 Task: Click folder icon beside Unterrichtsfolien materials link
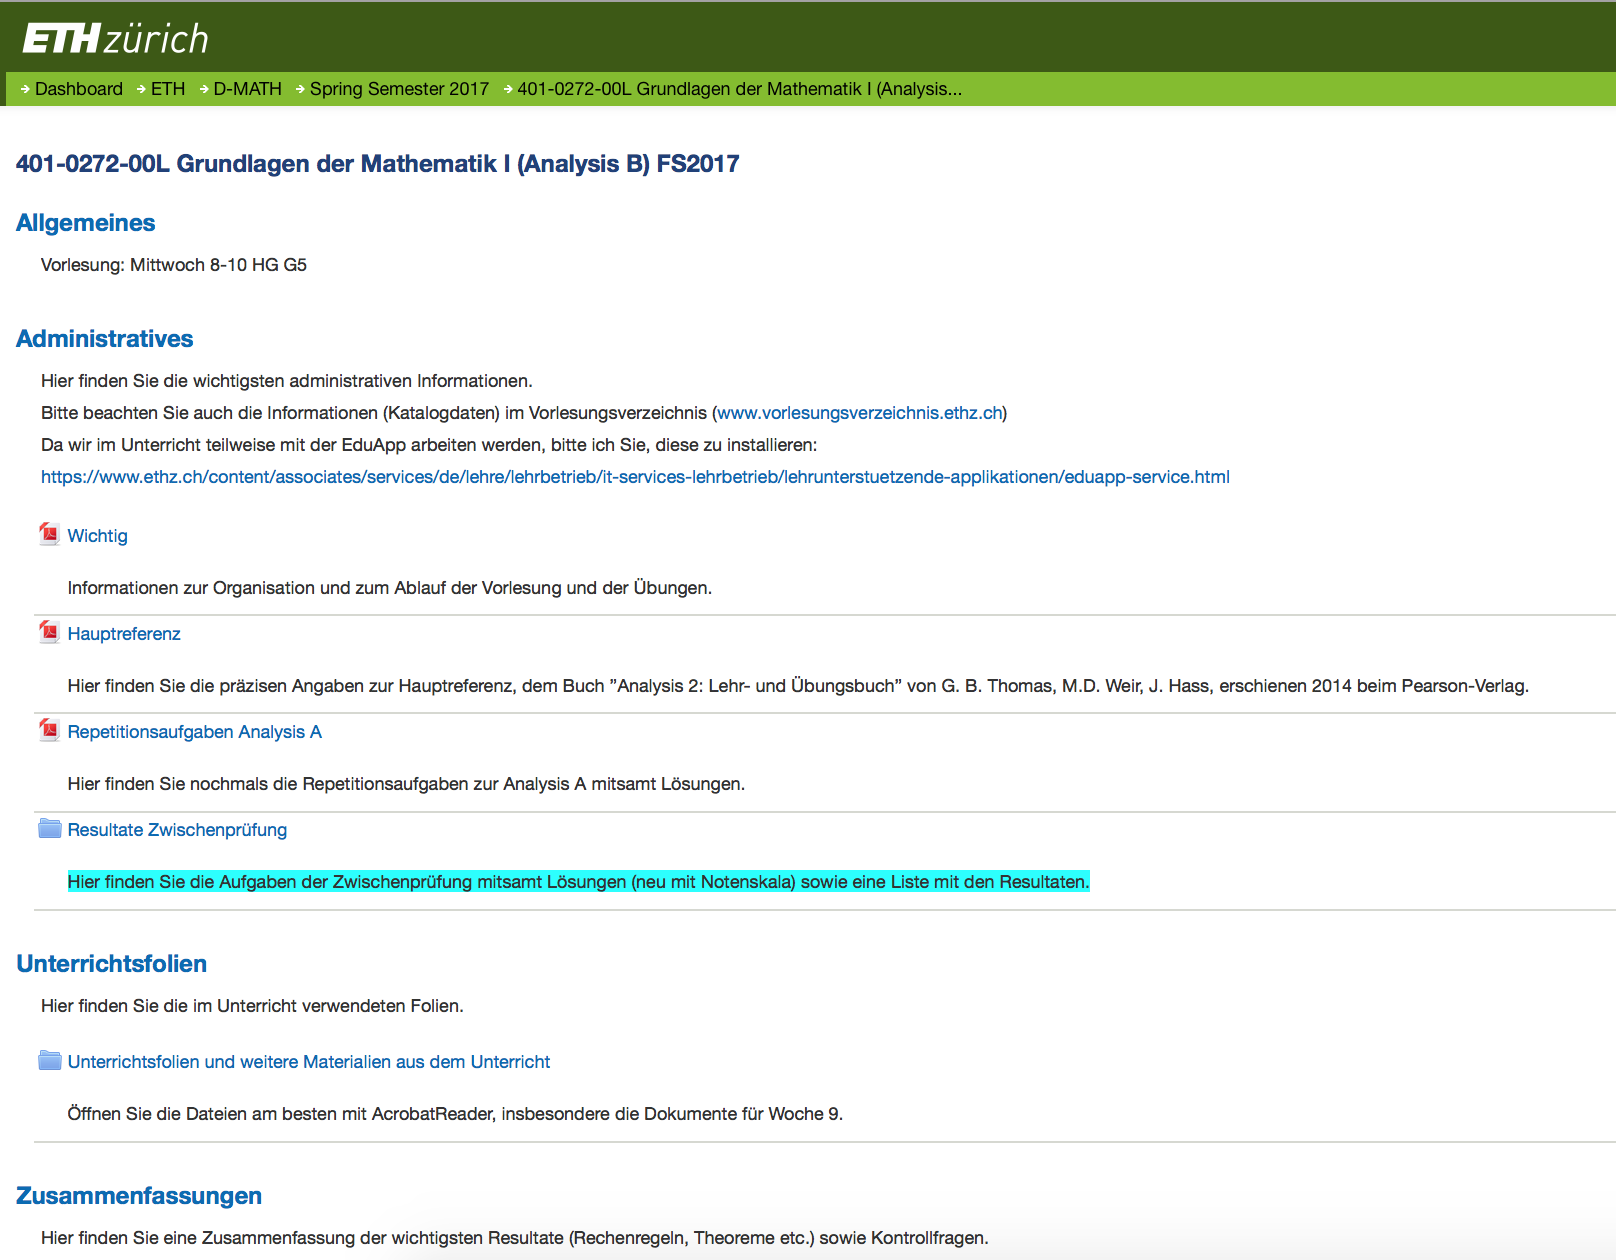50,1060
